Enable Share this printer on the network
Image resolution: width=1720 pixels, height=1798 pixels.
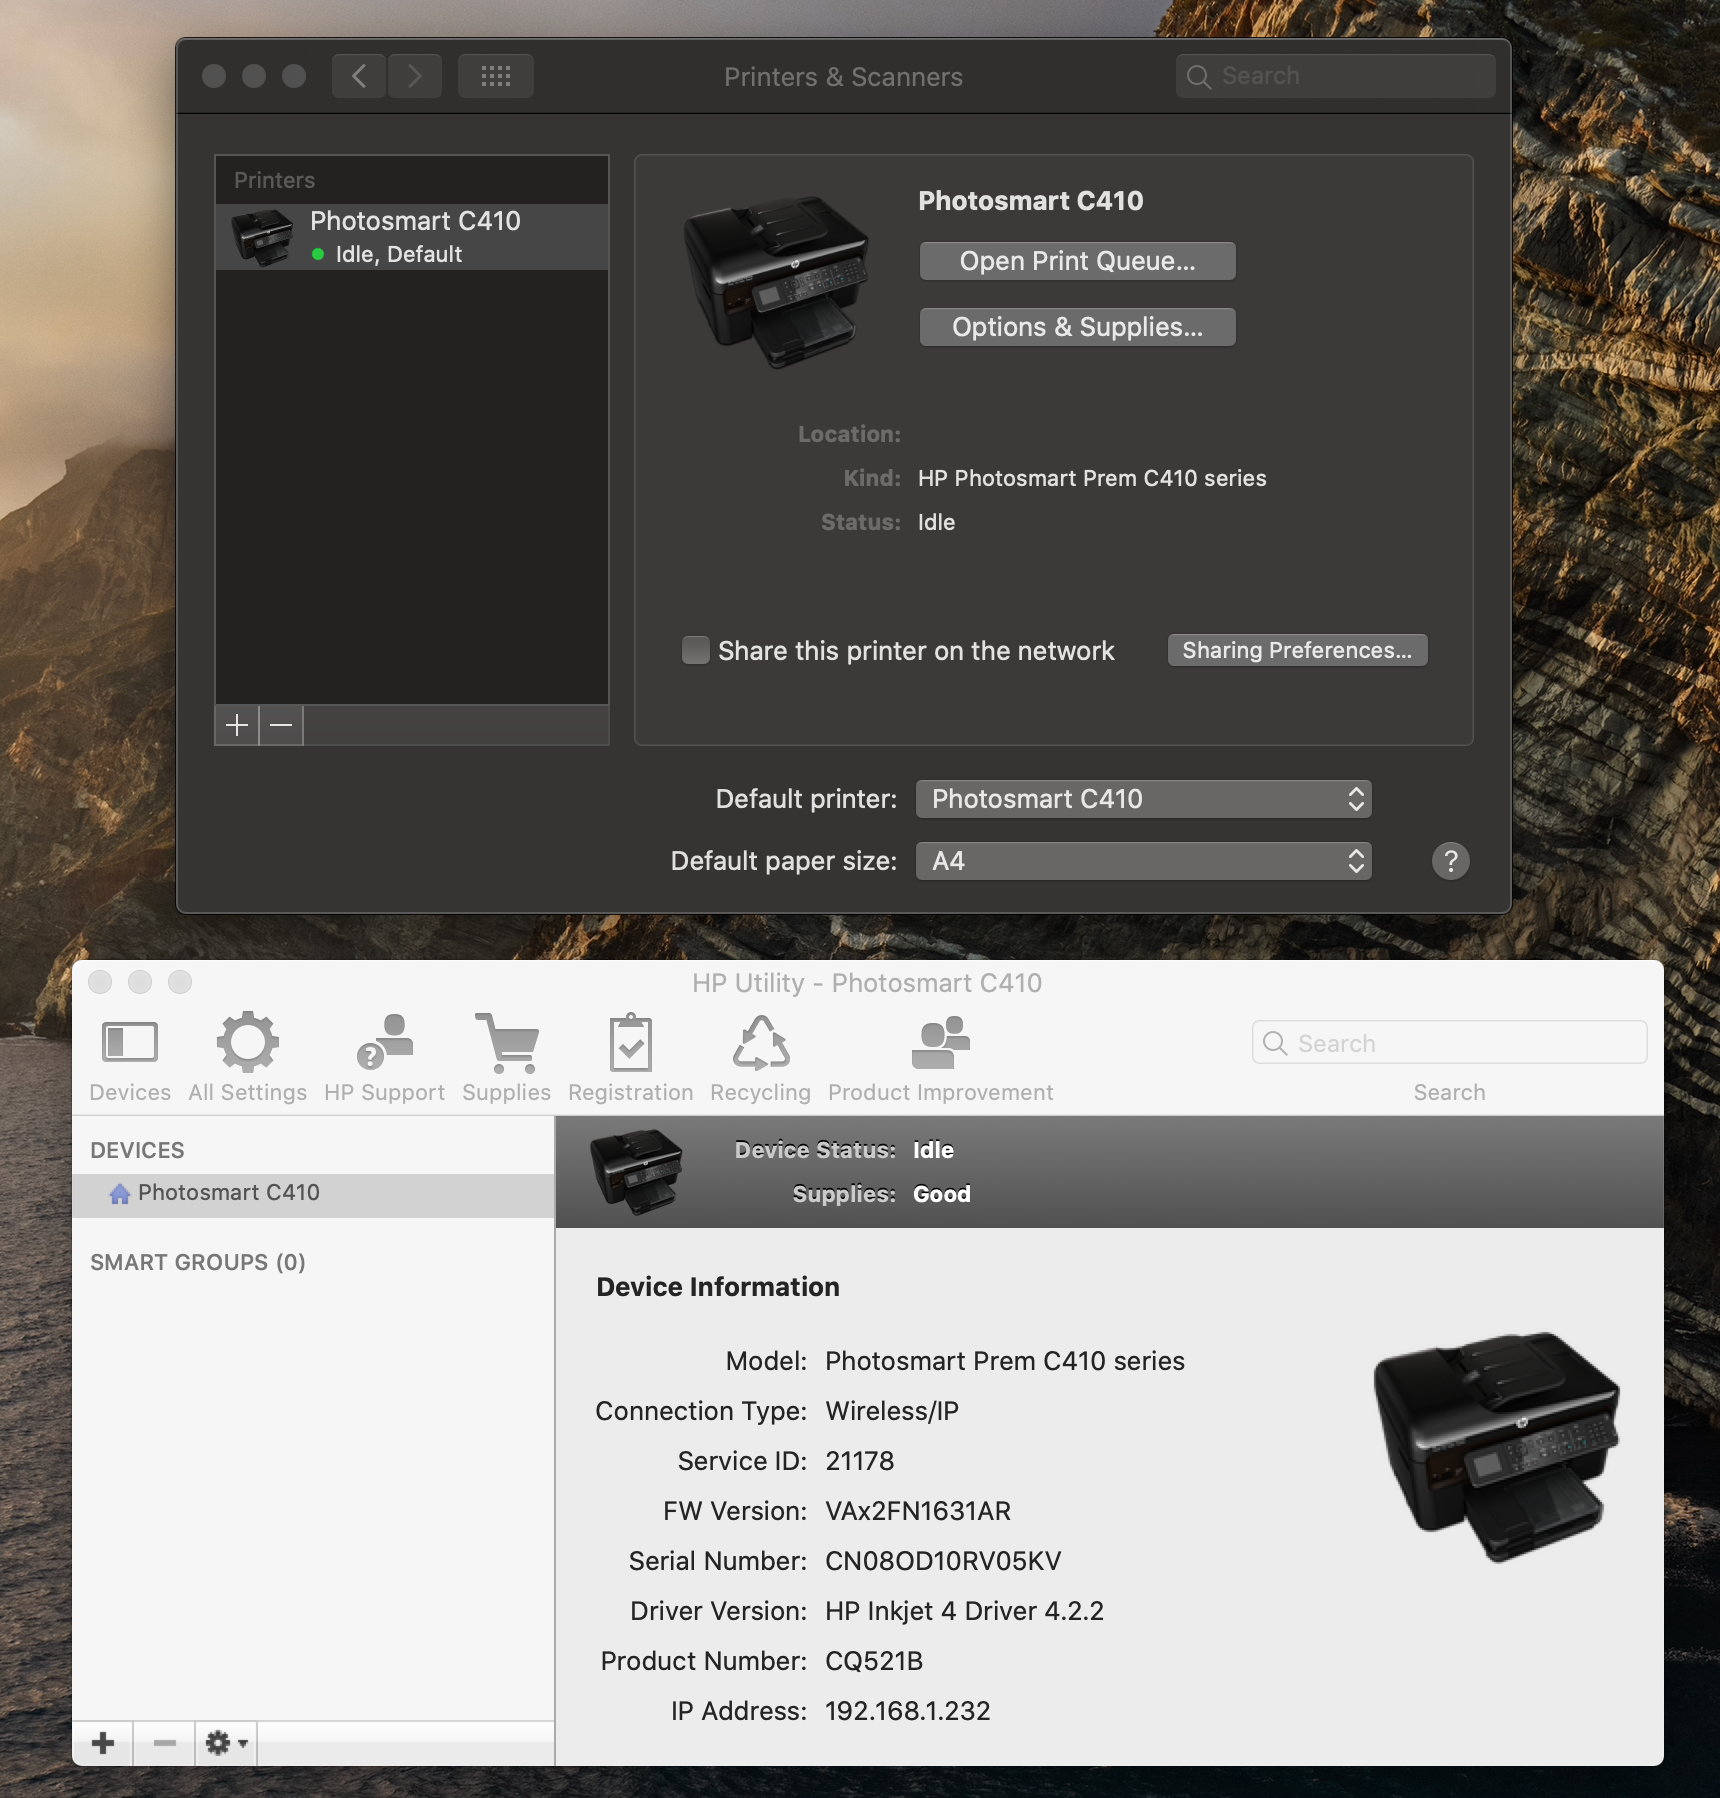(x=695, y=651)
